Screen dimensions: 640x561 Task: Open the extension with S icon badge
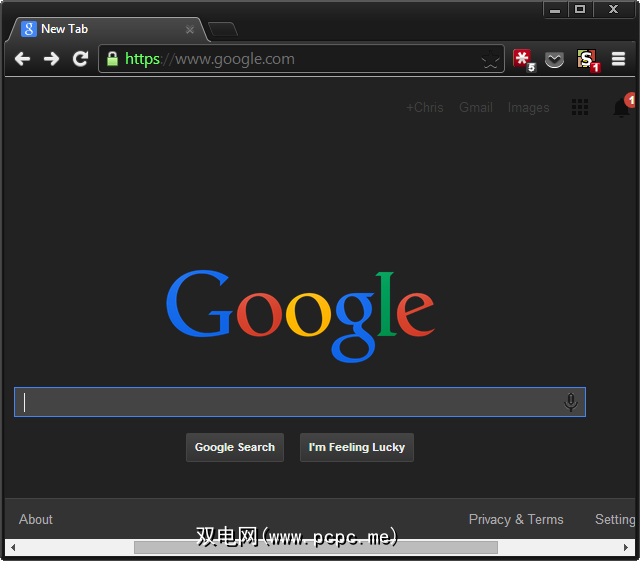coord(588,60)
